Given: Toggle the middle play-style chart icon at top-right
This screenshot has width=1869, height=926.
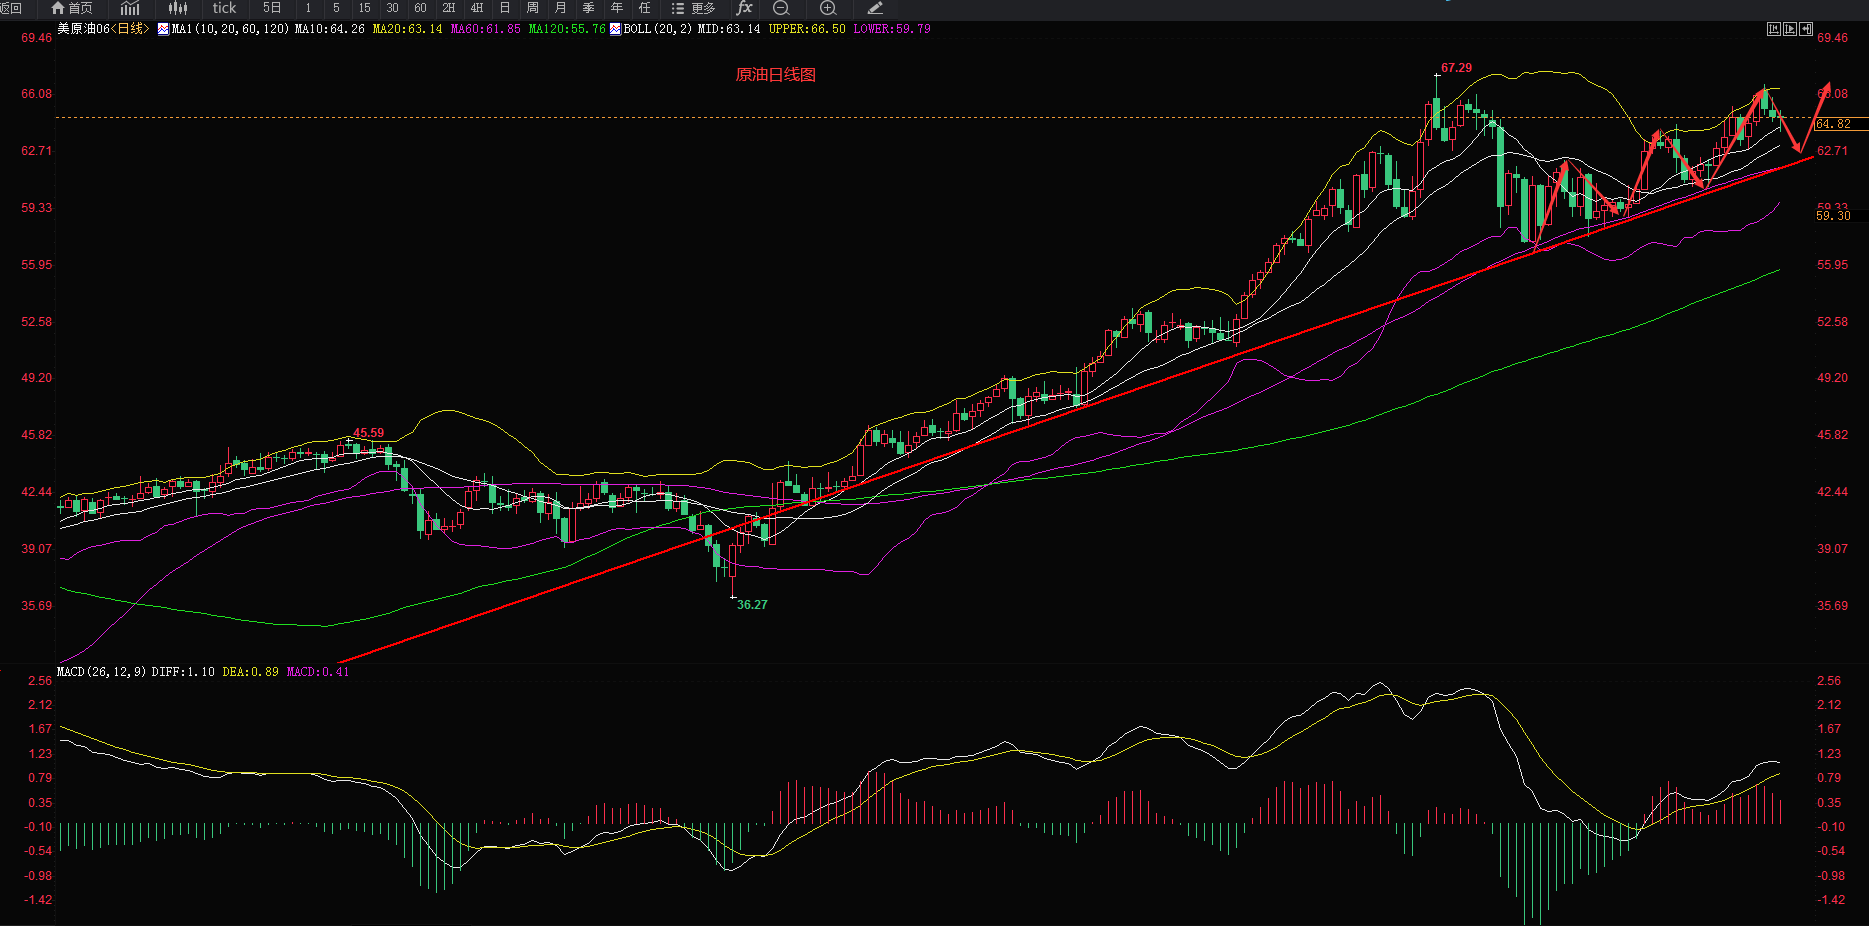Looking at the screenshot, I should pyautogui.click(x=1790, y=29).
